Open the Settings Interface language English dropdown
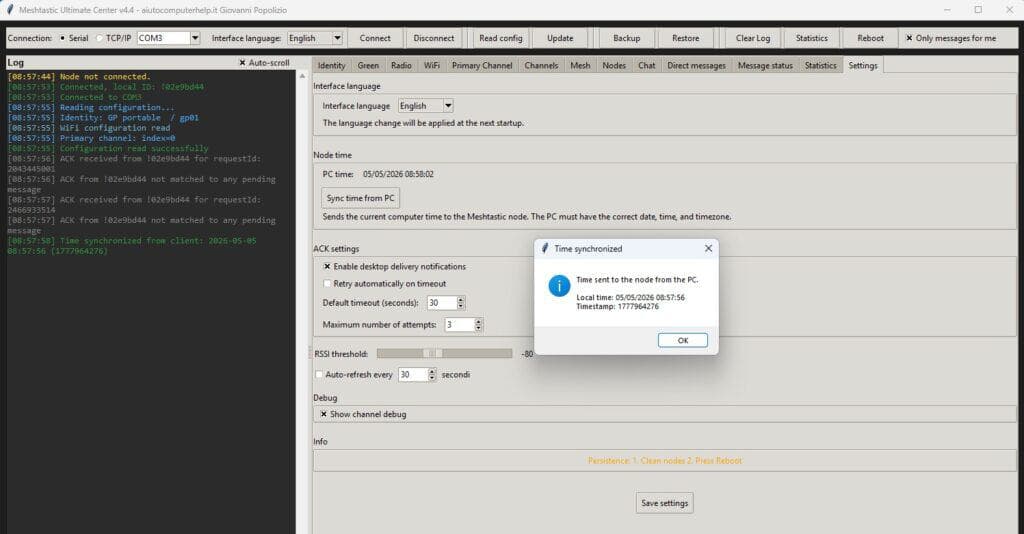 click(448, 106)
